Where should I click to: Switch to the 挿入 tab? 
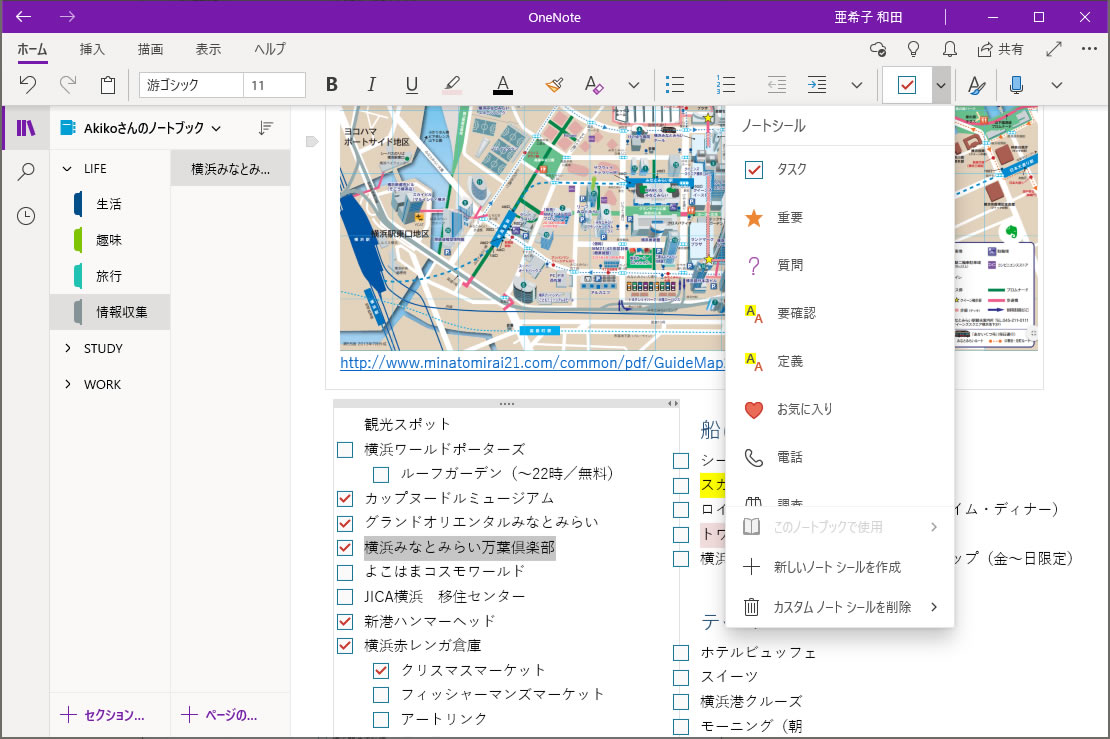[x=92, y=49]
